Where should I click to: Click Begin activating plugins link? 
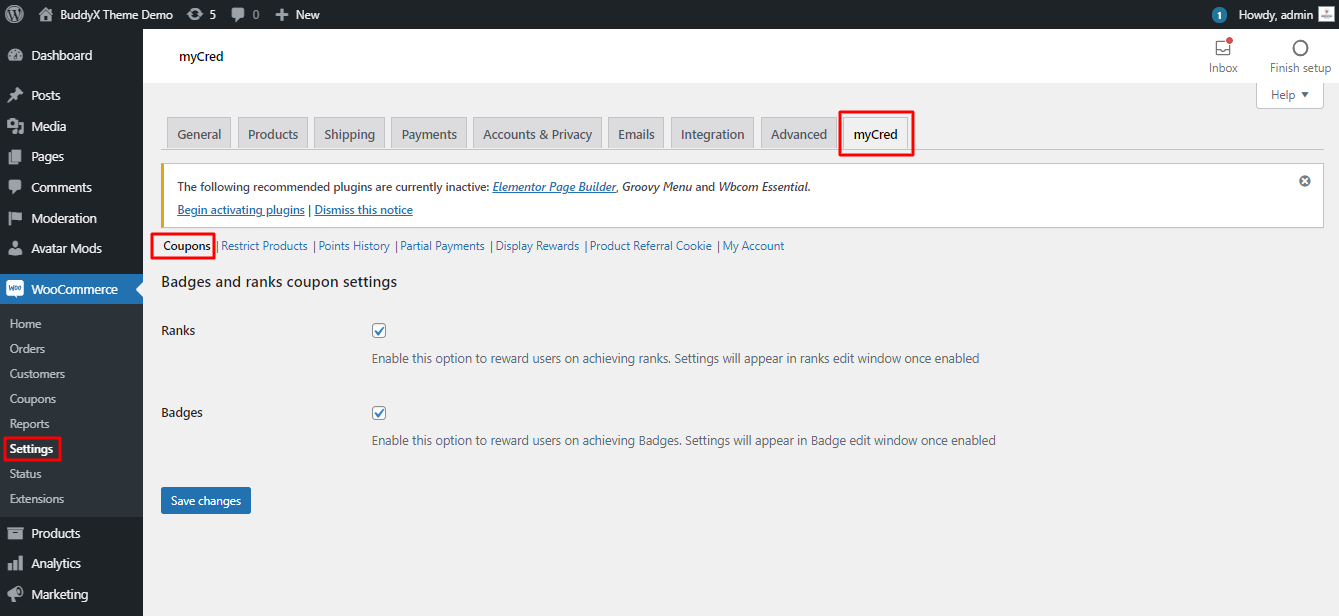coord(241,210)
